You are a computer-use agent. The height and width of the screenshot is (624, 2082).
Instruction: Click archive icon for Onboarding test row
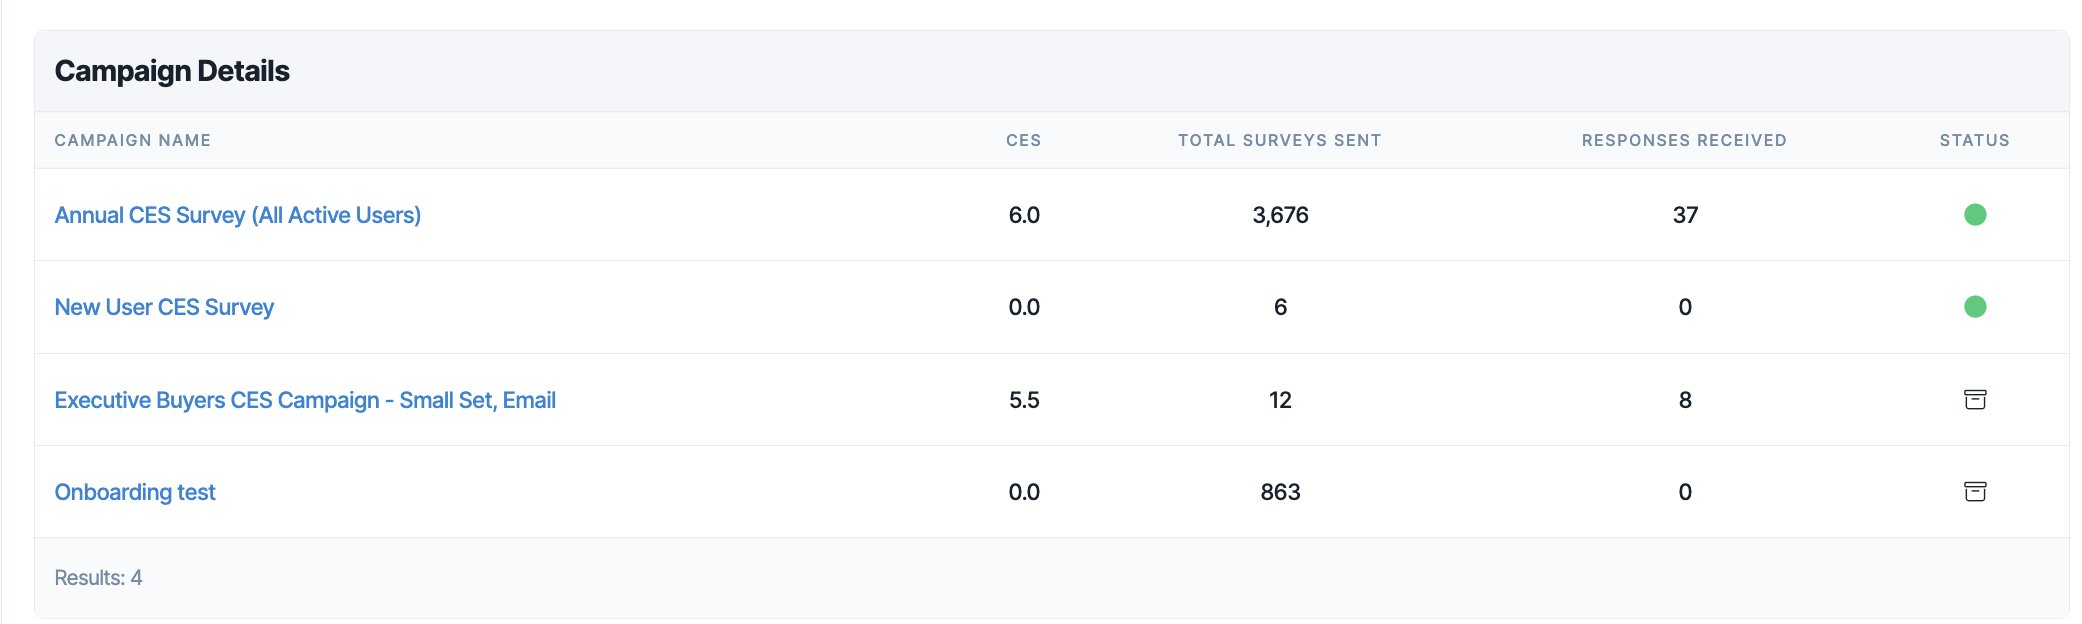1975,492
